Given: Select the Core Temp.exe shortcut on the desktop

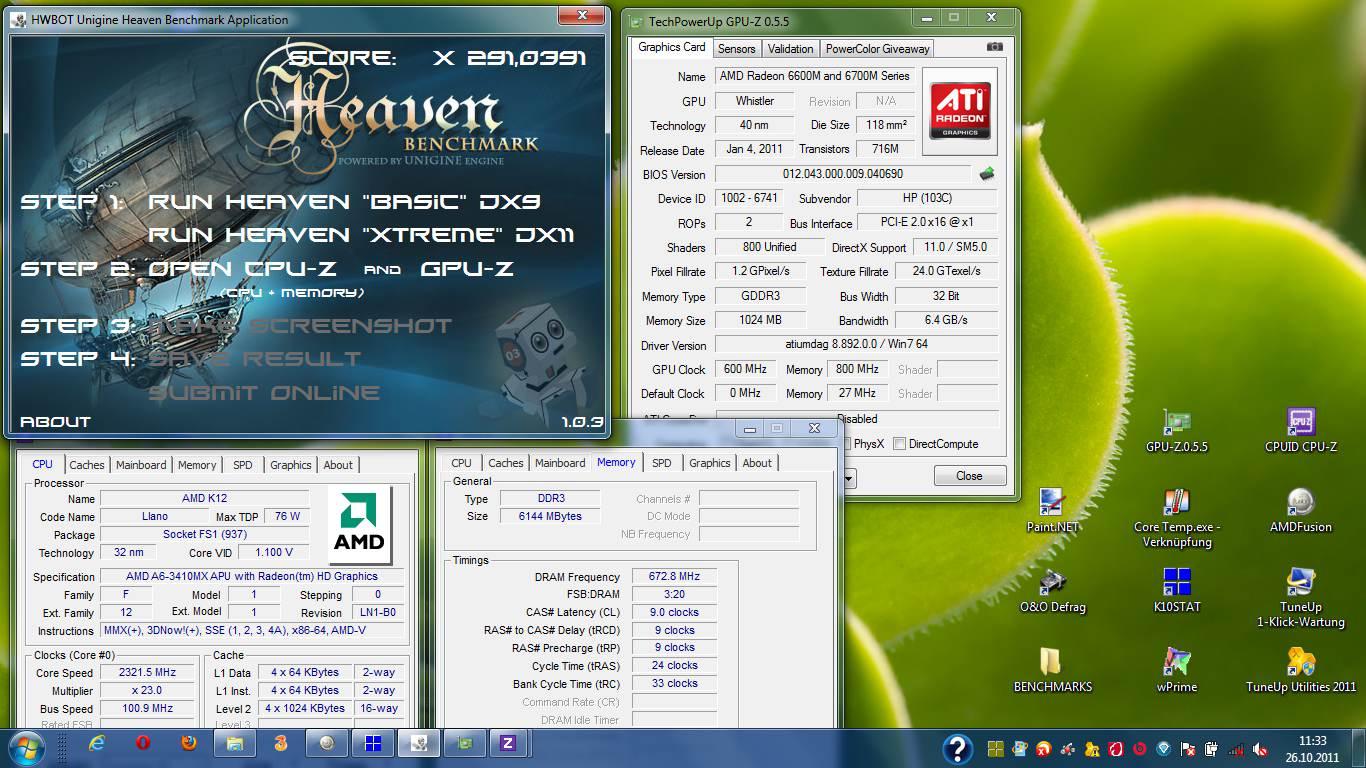Looking at the screenshot, I should (x=1176, y=518).
